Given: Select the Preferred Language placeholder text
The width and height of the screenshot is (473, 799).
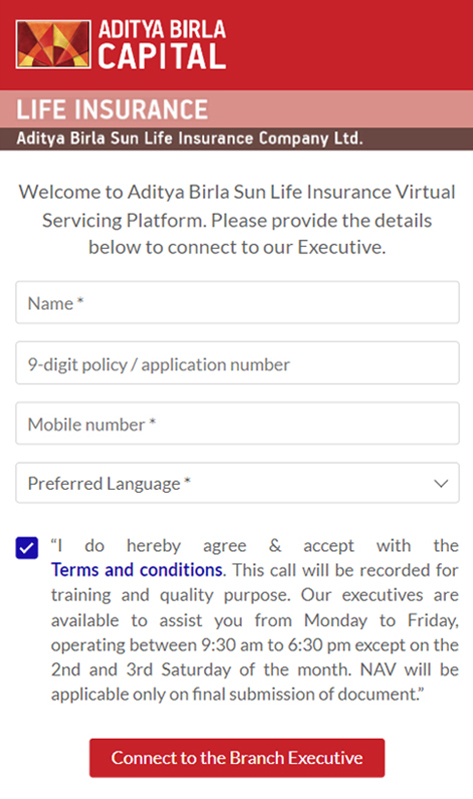Looking at the screenshot, I should click(109, 484).
